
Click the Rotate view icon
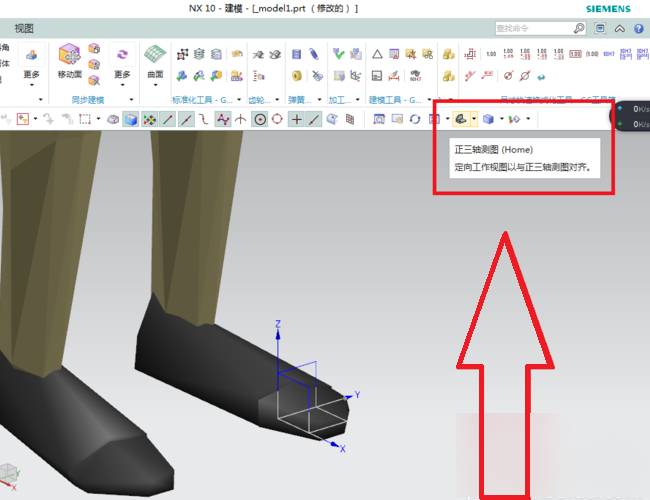(x=415, y=119)
